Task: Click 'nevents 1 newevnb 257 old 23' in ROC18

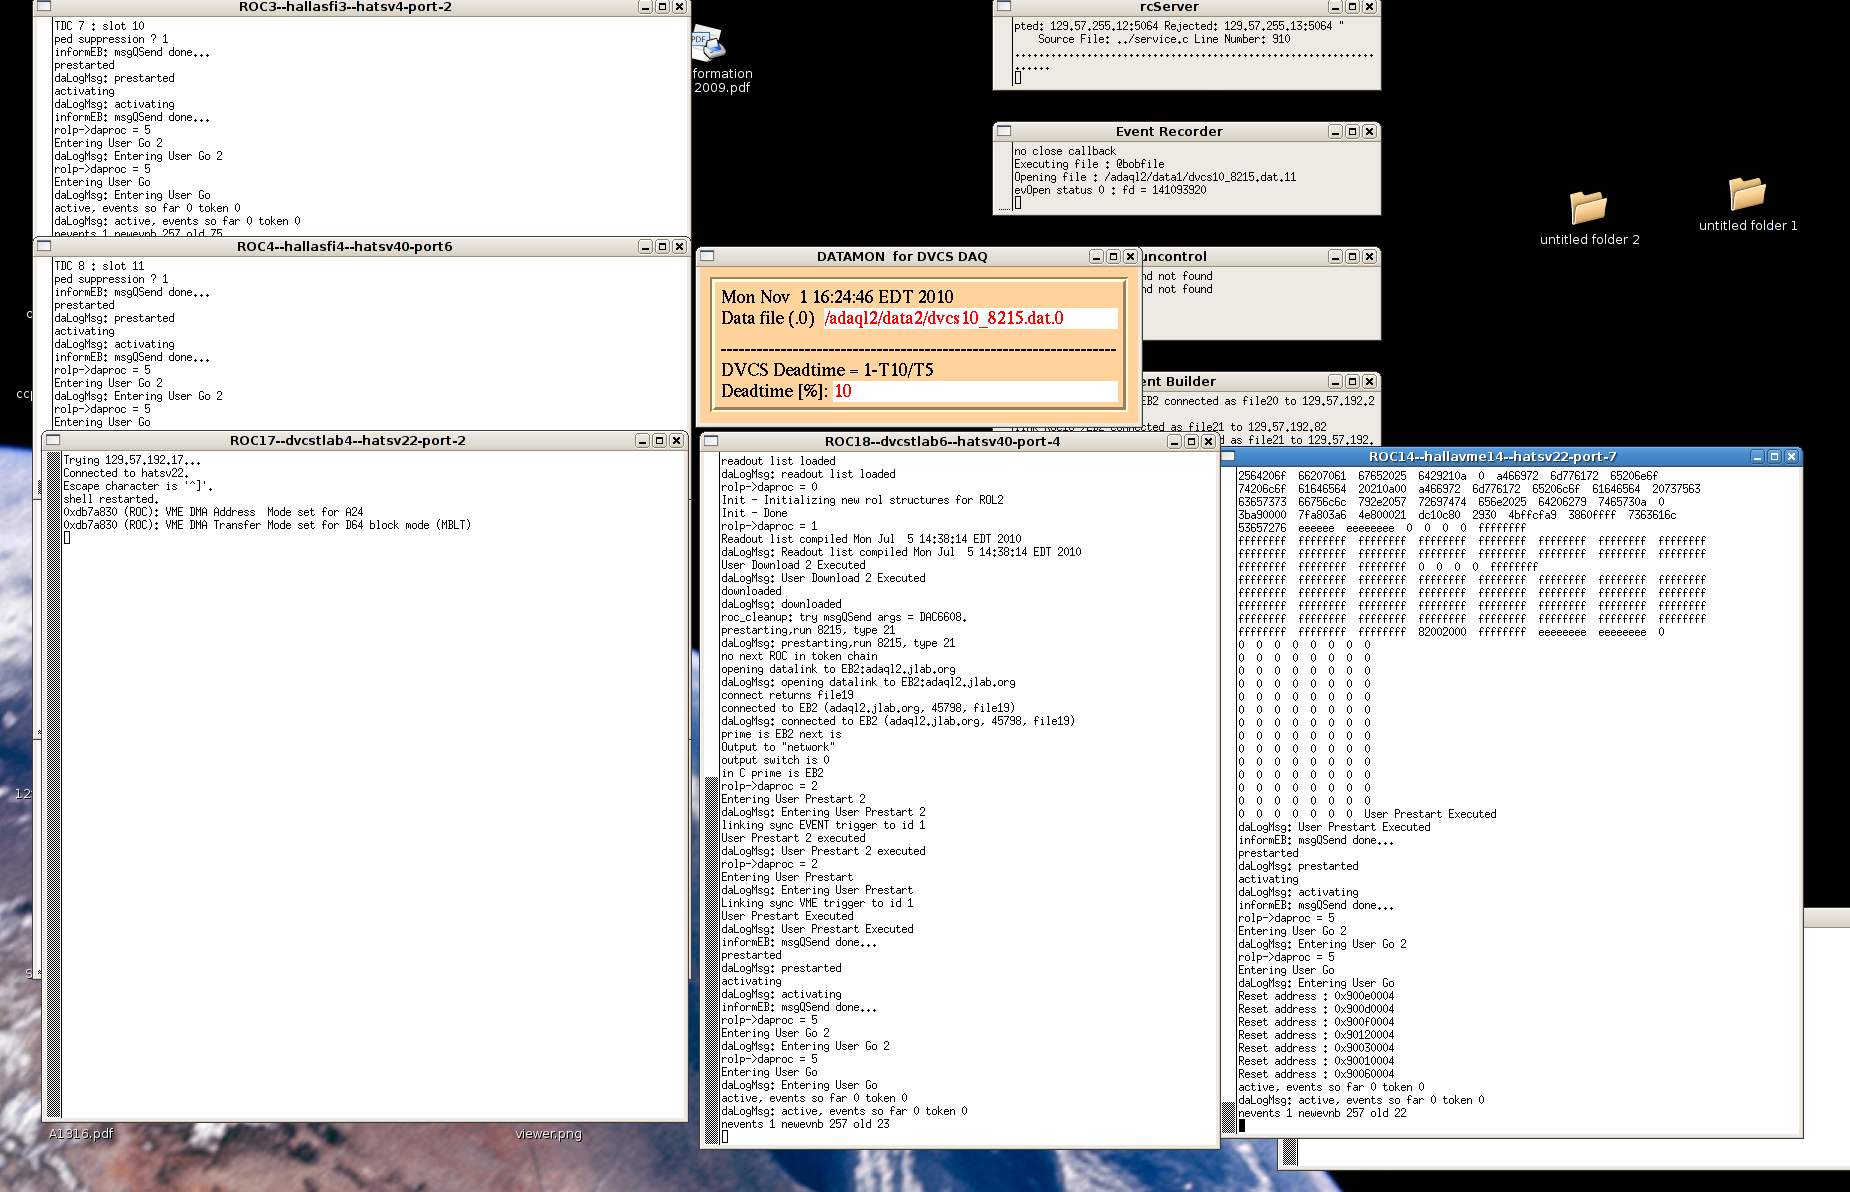Action: [x=805, y=1124]
